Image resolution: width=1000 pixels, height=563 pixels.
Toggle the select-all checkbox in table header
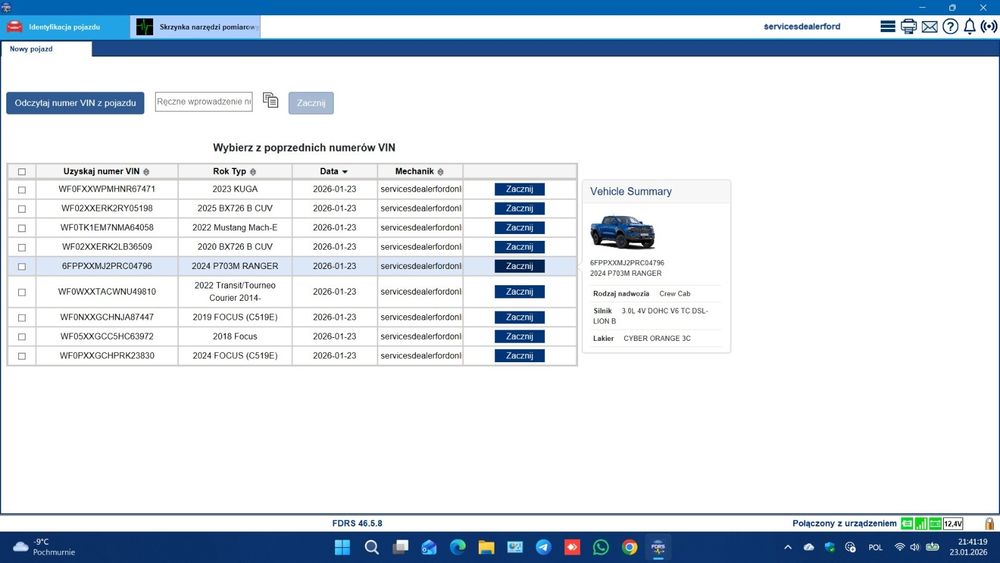tap(22, 172)
